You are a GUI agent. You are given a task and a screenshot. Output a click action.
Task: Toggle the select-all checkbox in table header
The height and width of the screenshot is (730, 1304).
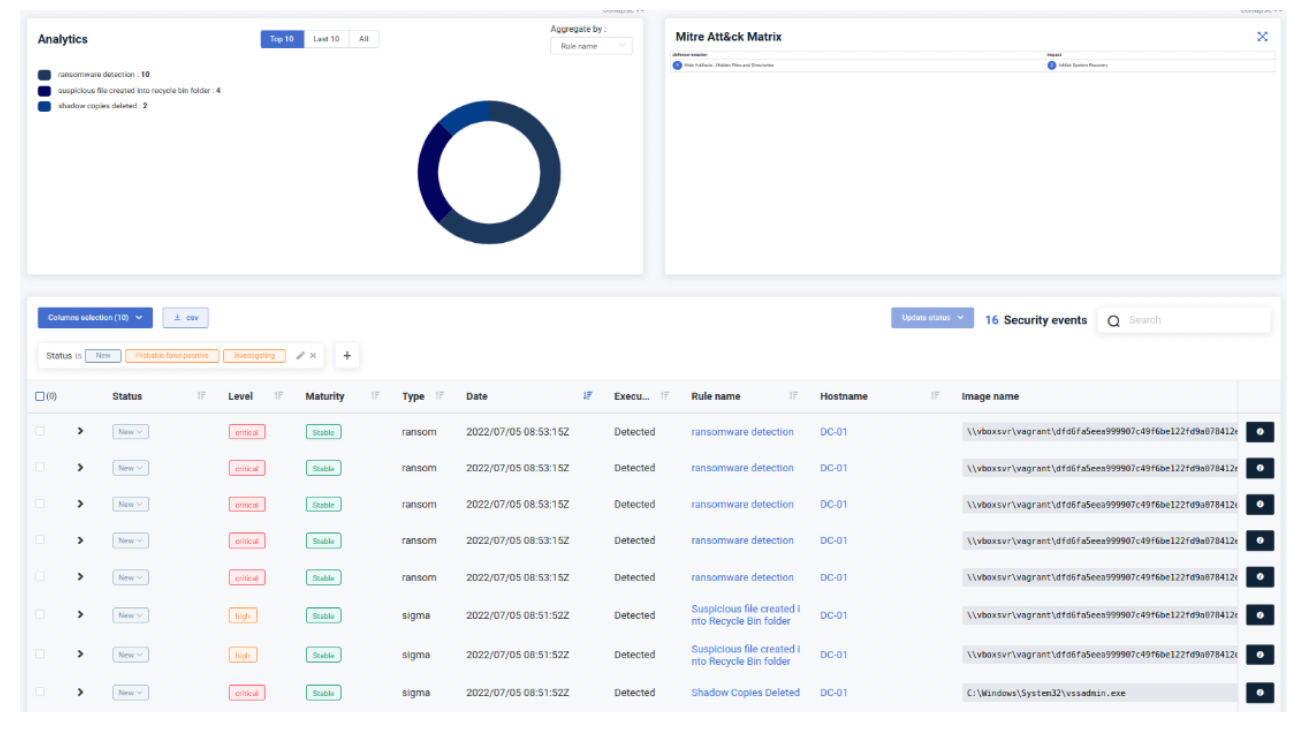coord(40,397)
